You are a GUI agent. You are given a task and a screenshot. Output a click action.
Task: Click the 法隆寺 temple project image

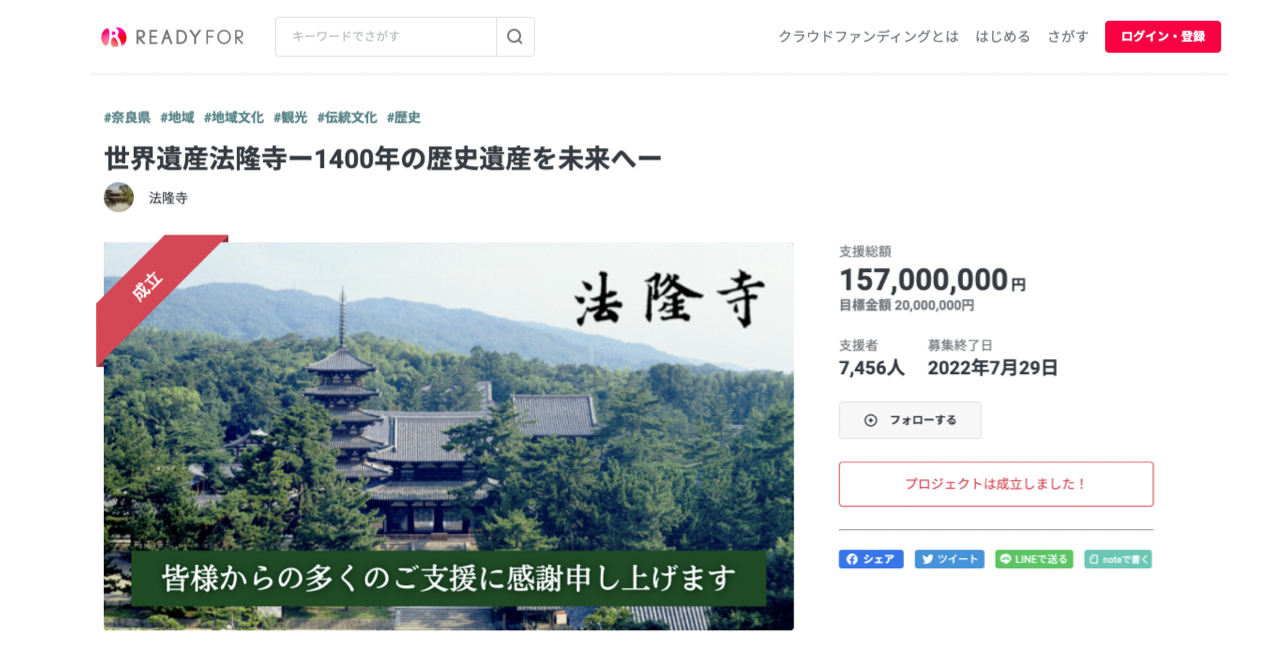point(449,436)
